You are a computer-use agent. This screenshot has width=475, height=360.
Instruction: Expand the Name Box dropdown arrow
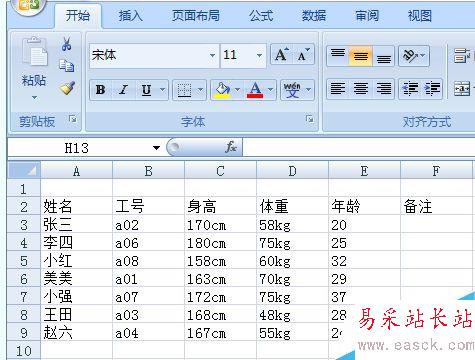tap(156, 148)
